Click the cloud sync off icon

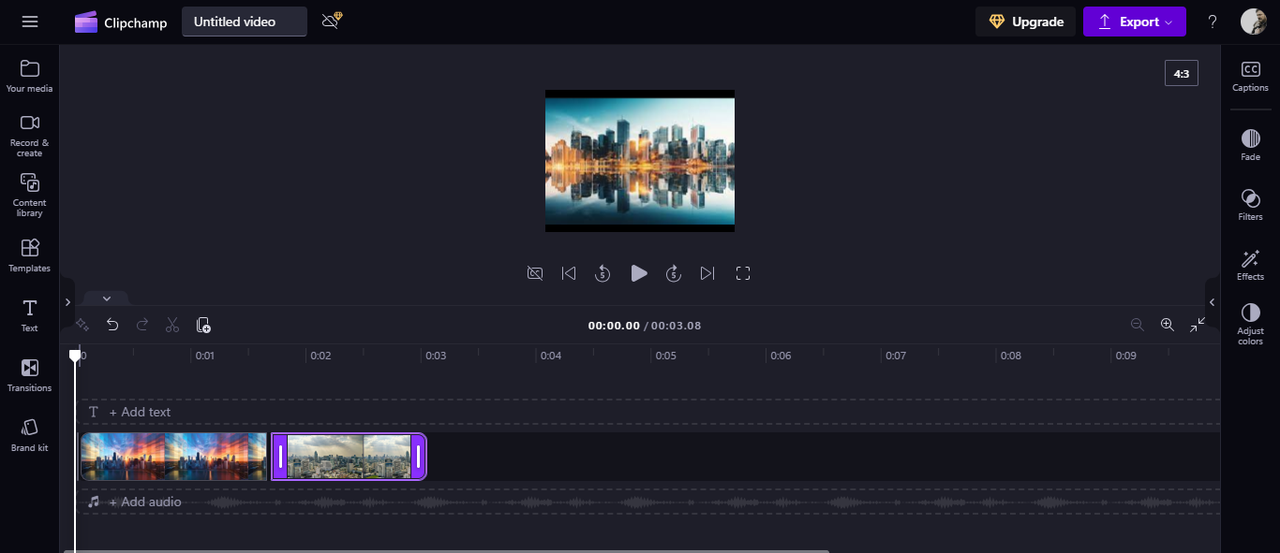pos(332,21)
